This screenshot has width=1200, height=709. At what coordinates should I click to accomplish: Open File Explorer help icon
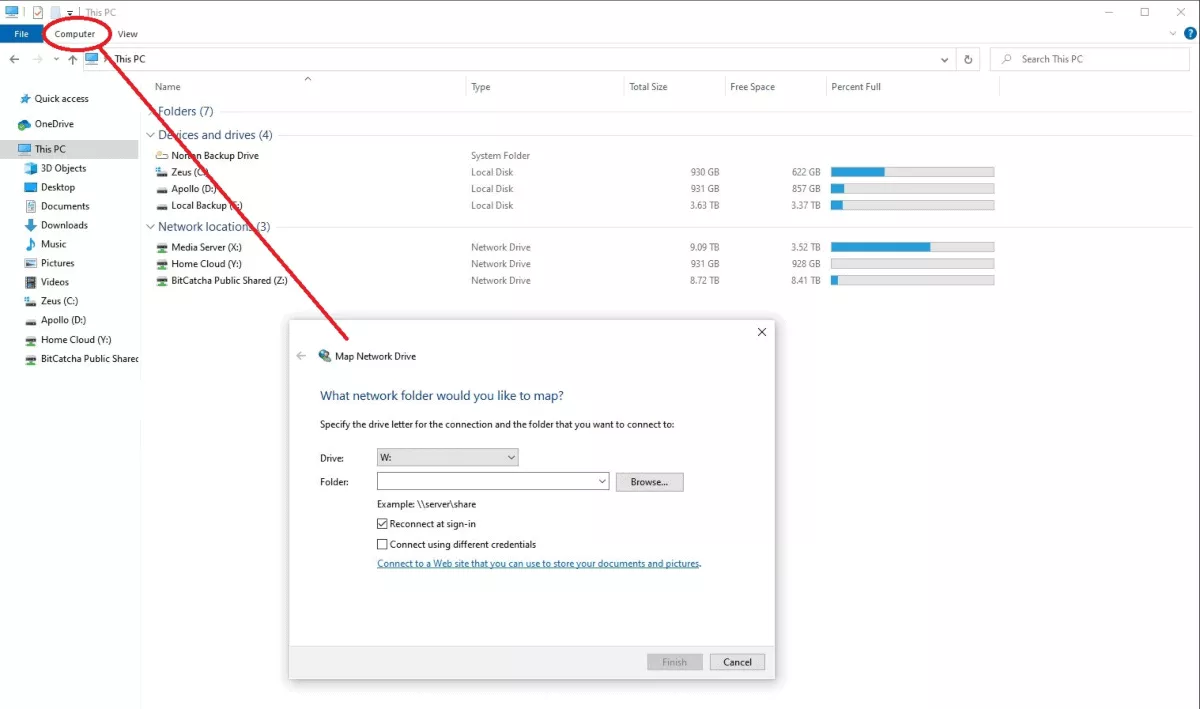[x=1190, y=34]
